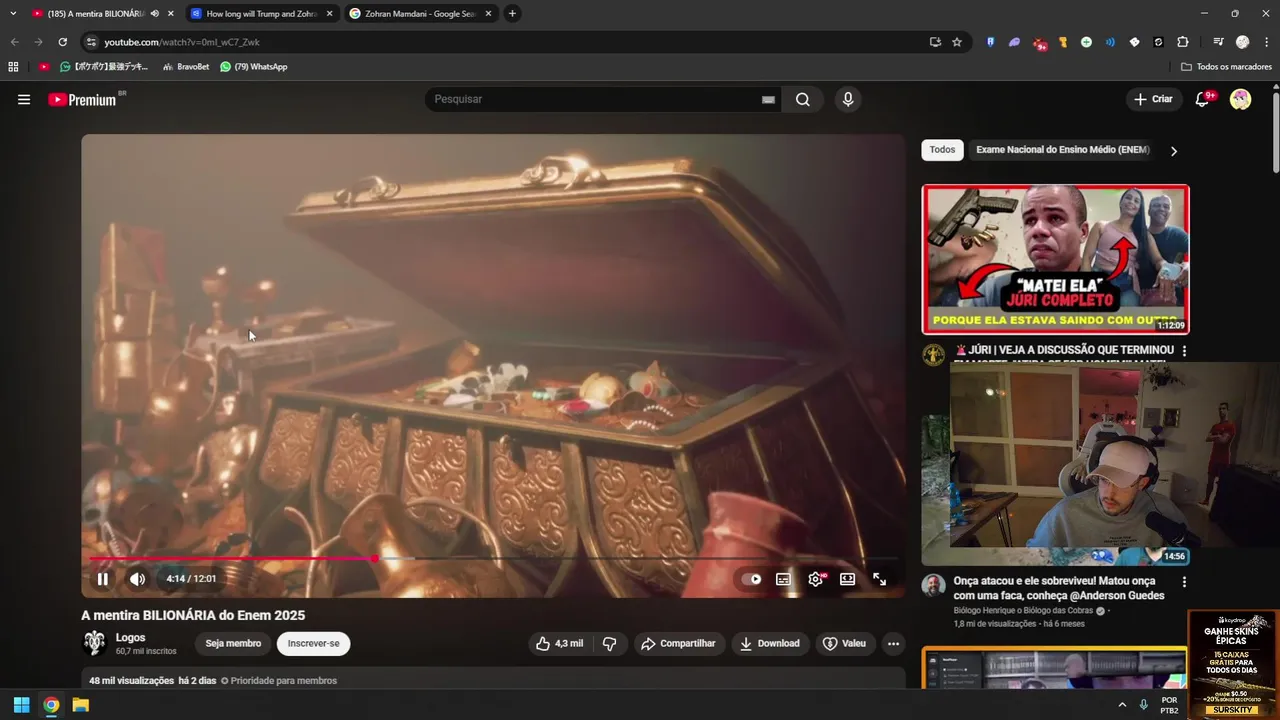Like the video with 4,3 mil
1280x720 pixels.
tap(560, 643)
